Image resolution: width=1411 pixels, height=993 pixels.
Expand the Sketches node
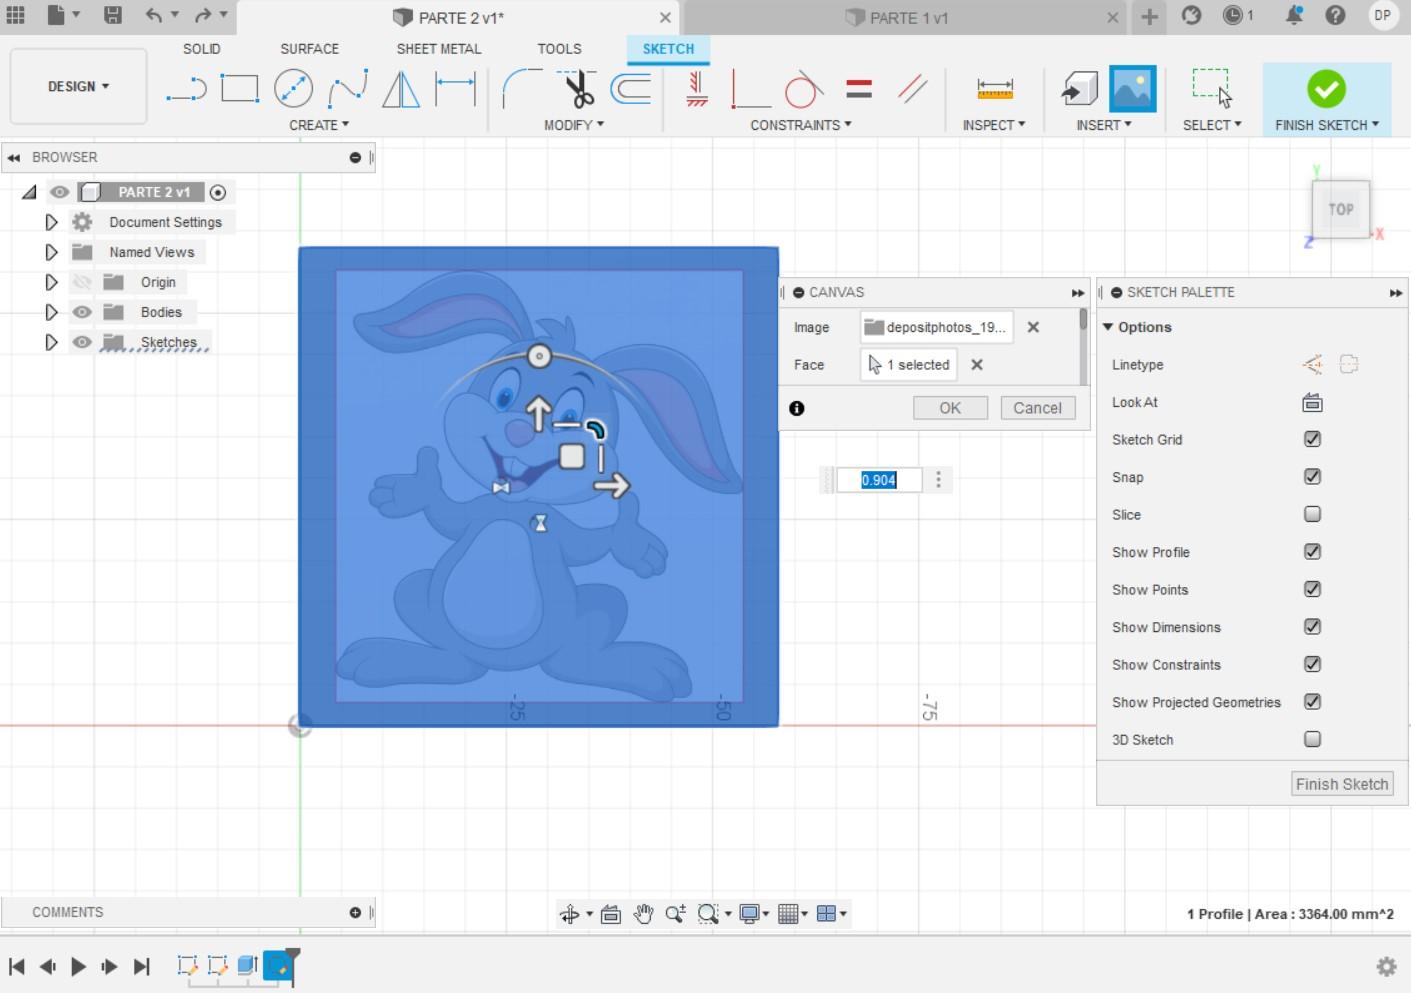coord(51,342)
